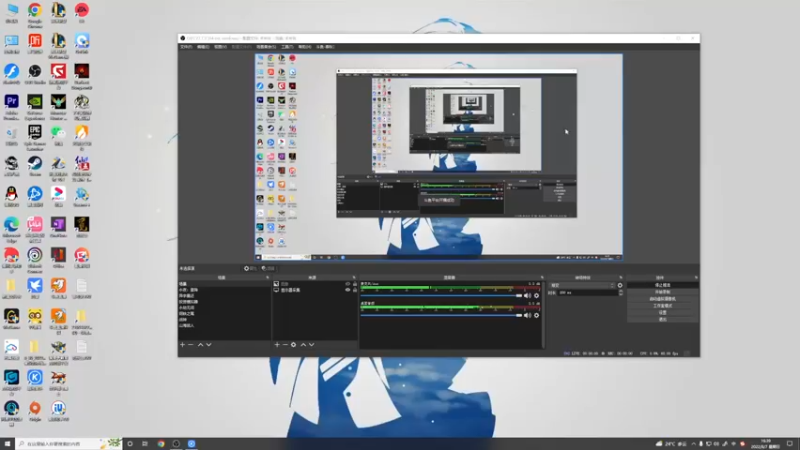Screen dimensions: 800x450
Task: Open source properties gear in Sources toolbar
Action: (x=293, y=345)
